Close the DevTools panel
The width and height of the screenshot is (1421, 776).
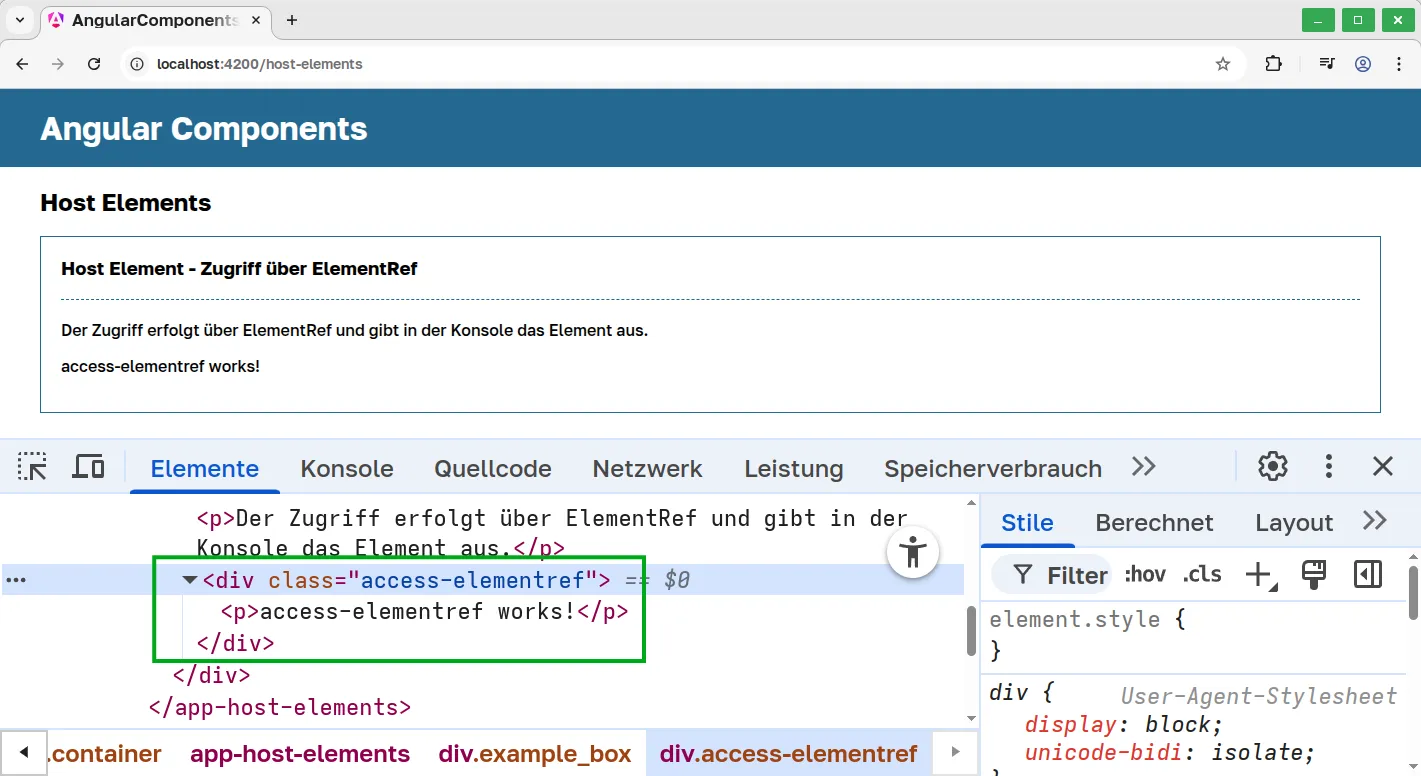tap(1383, 466)
